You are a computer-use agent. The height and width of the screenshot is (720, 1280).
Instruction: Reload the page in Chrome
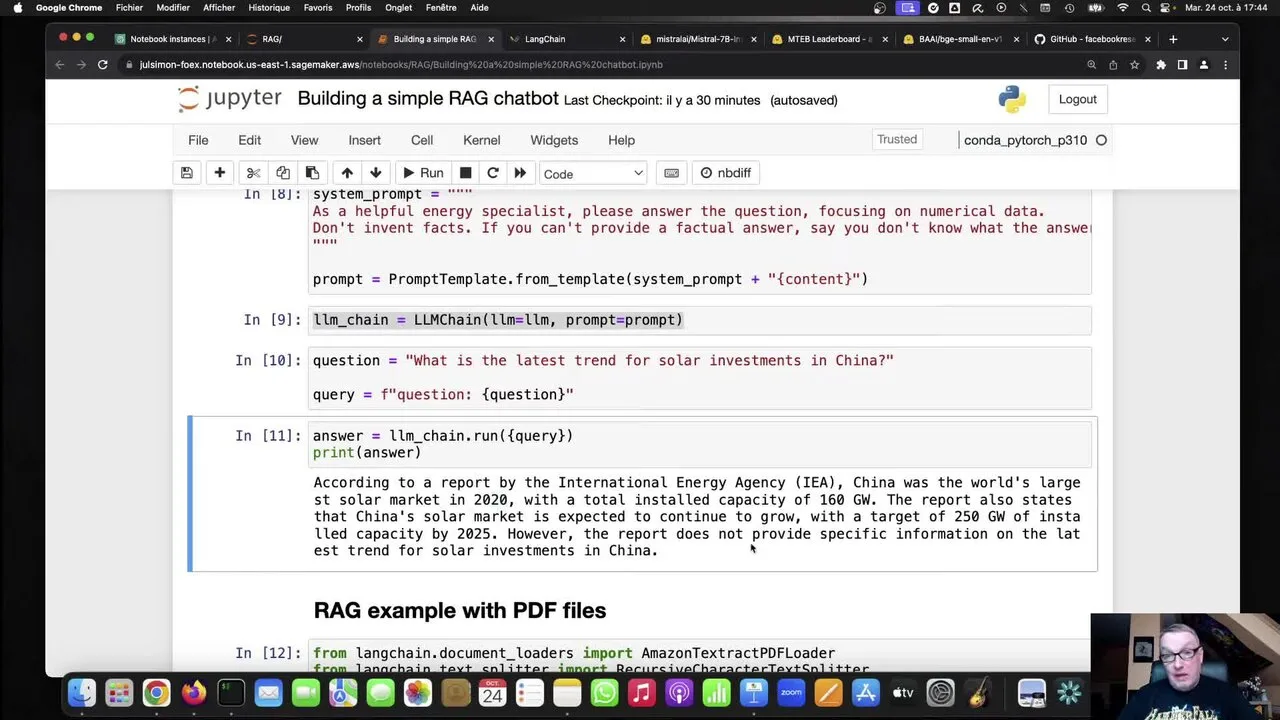[x=103, y=65]
